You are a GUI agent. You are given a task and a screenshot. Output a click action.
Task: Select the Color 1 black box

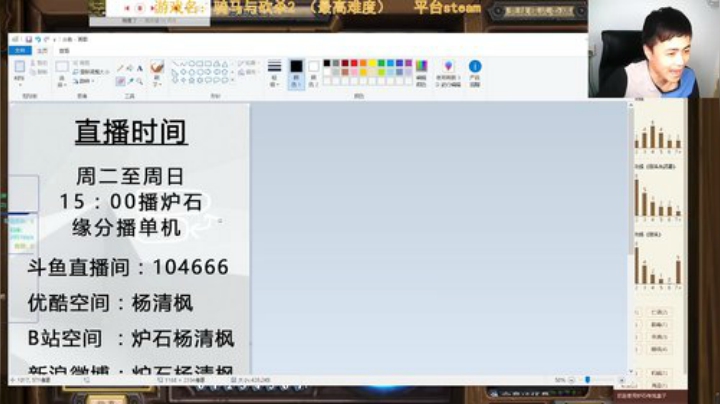pyautogui.click(x=296, y=73)
